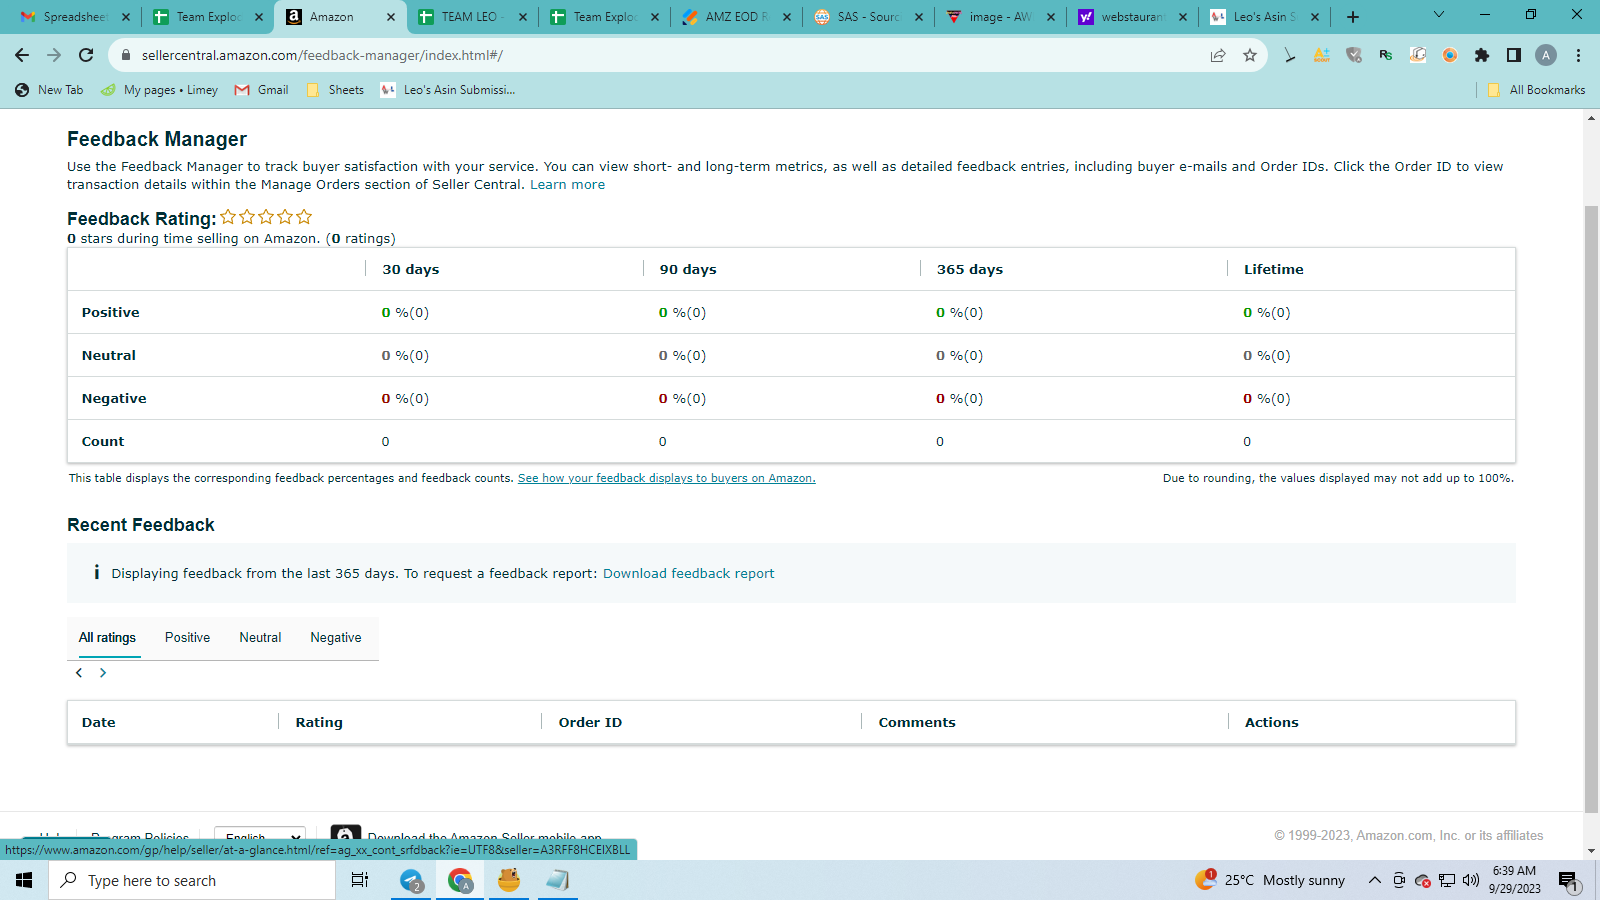This screenshot has width=1600, height=900.
Task: Close the image - AW tab
Action: click(x=1051, y=17)
